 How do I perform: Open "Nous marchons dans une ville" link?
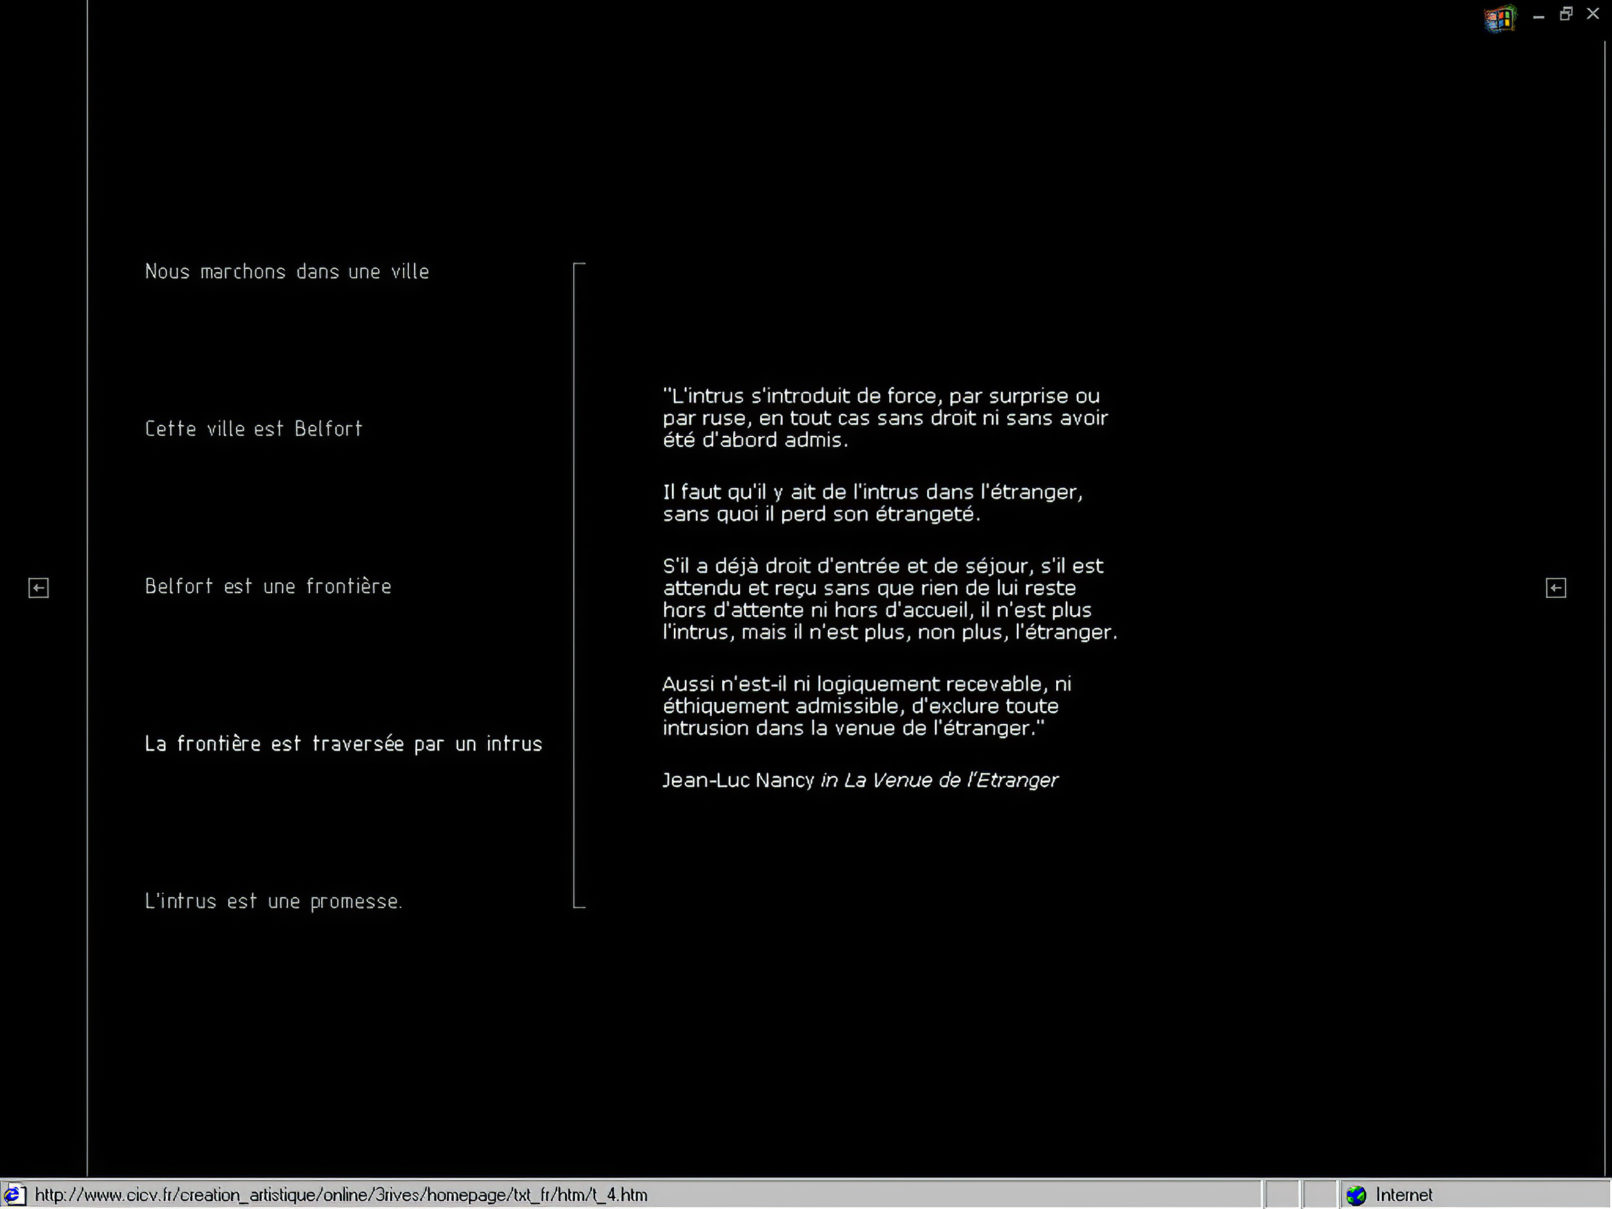(x=286, y=272)
